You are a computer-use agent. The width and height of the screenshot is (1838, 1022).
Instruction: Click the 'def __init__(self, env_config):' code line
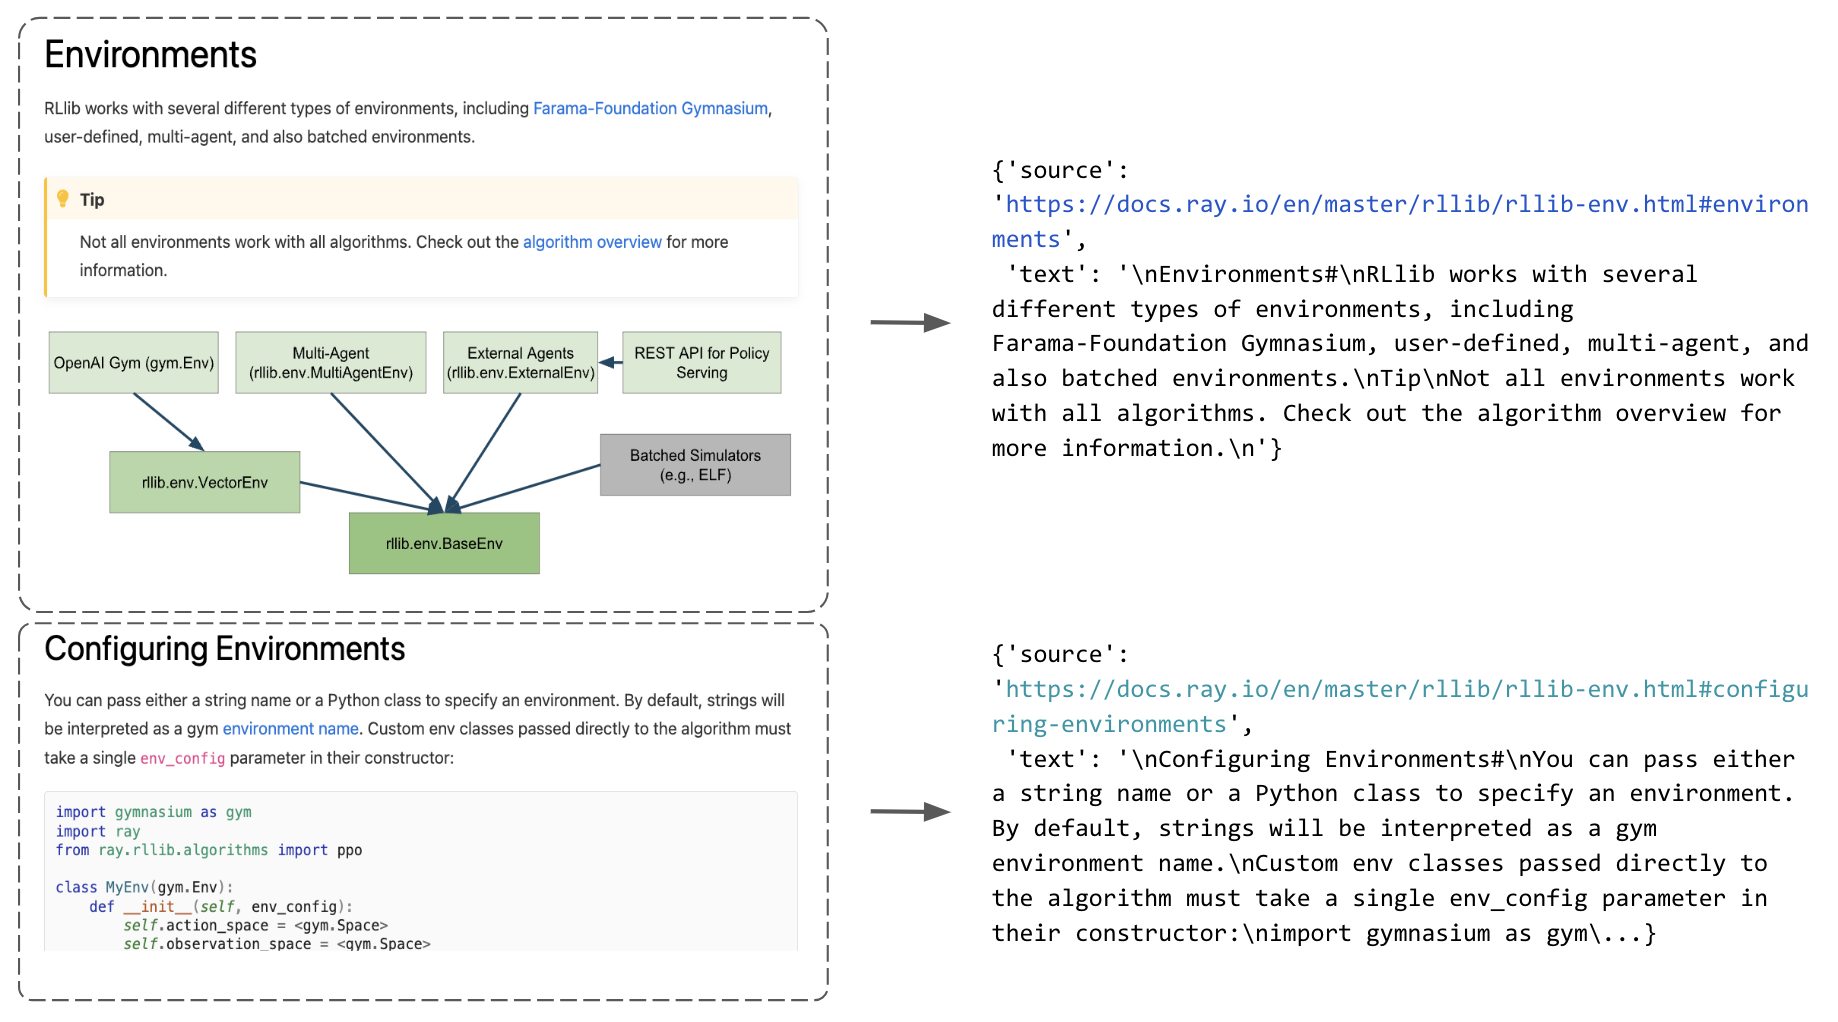click(221, 907)
